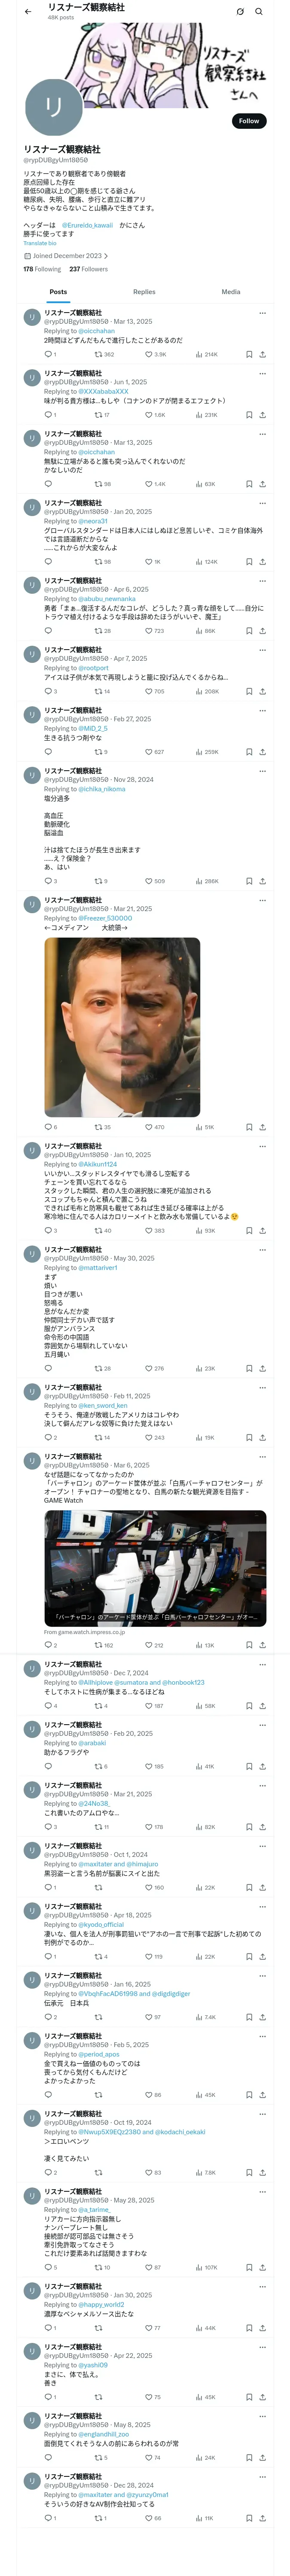Share the Apr 6, 2025 post
The width and height of the screenshot is (290, 2576).
click(x=262, y=631)
